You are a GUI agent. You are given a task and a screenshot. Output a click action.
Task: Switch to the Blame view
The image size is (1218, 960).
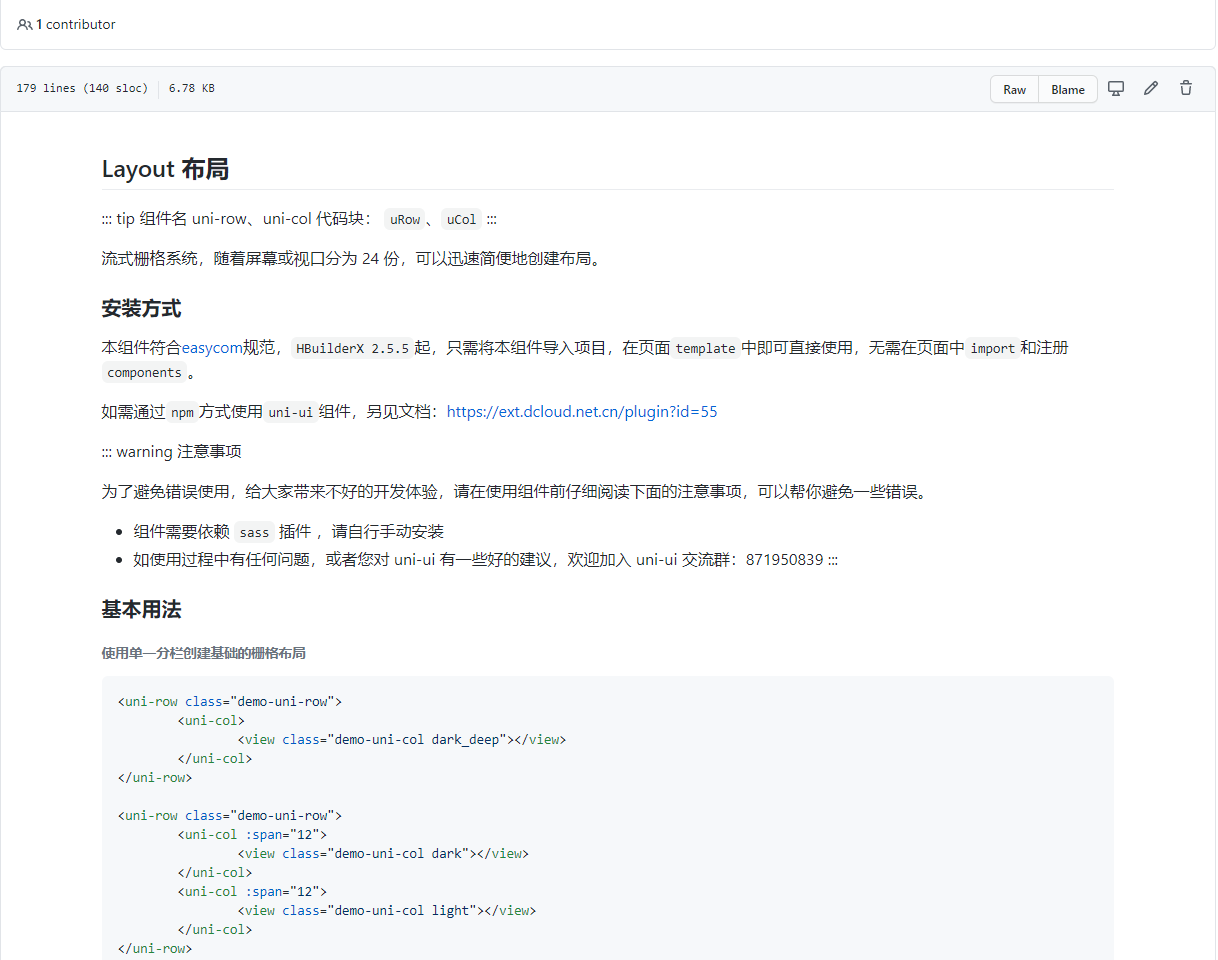pyautogui.click(x=1067, y=89)
